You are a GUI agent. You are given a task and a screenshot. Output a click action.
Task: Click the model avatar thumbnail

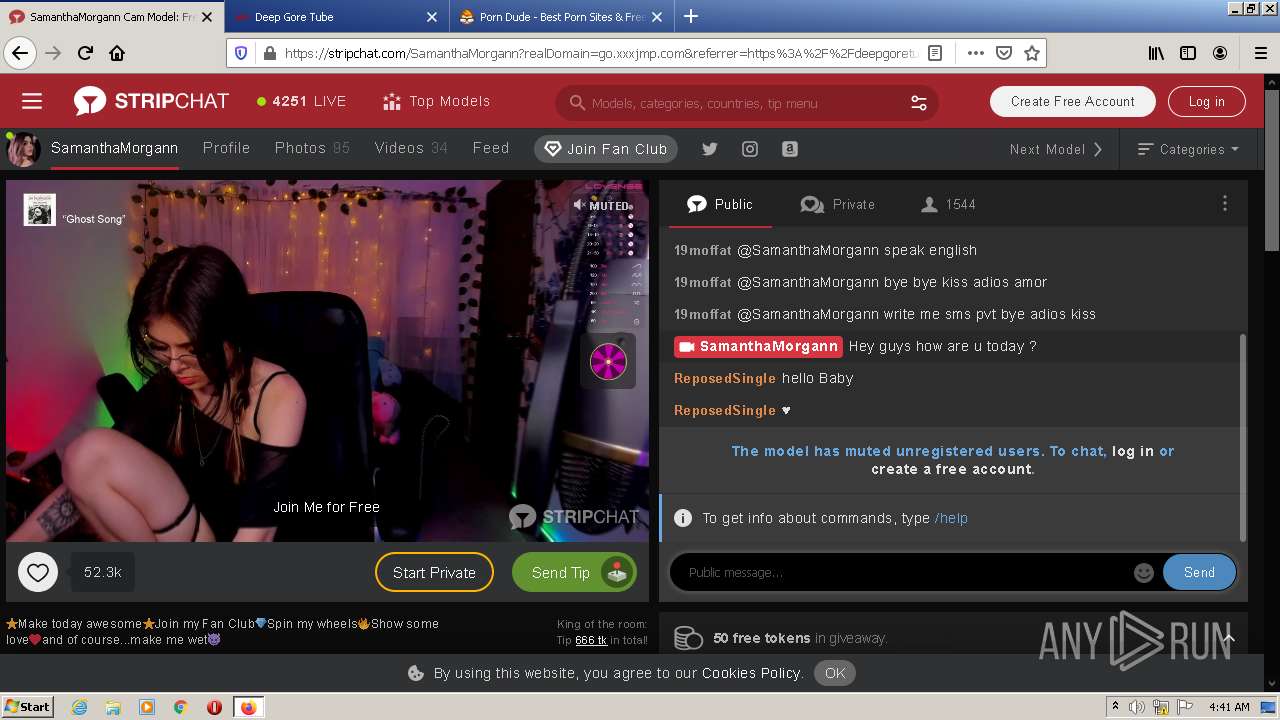[23, 150]
